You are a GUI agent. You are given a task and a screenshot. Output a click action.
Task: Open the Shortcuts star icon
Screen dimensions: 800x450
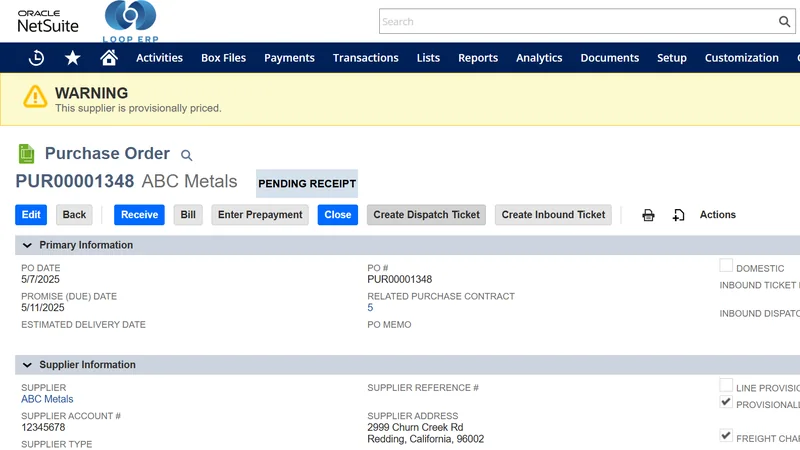click(x=72, y=58)
